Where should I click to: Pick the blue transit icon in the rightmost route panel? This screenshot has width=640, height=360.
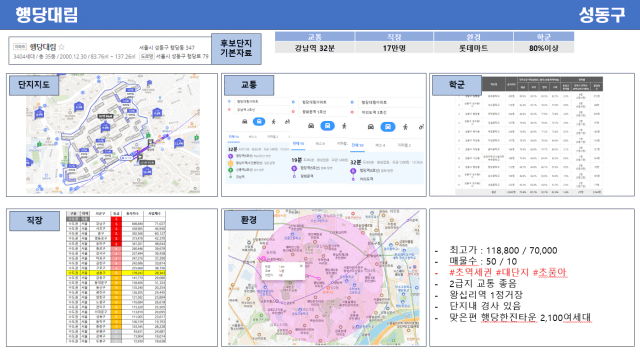(388, 127)
